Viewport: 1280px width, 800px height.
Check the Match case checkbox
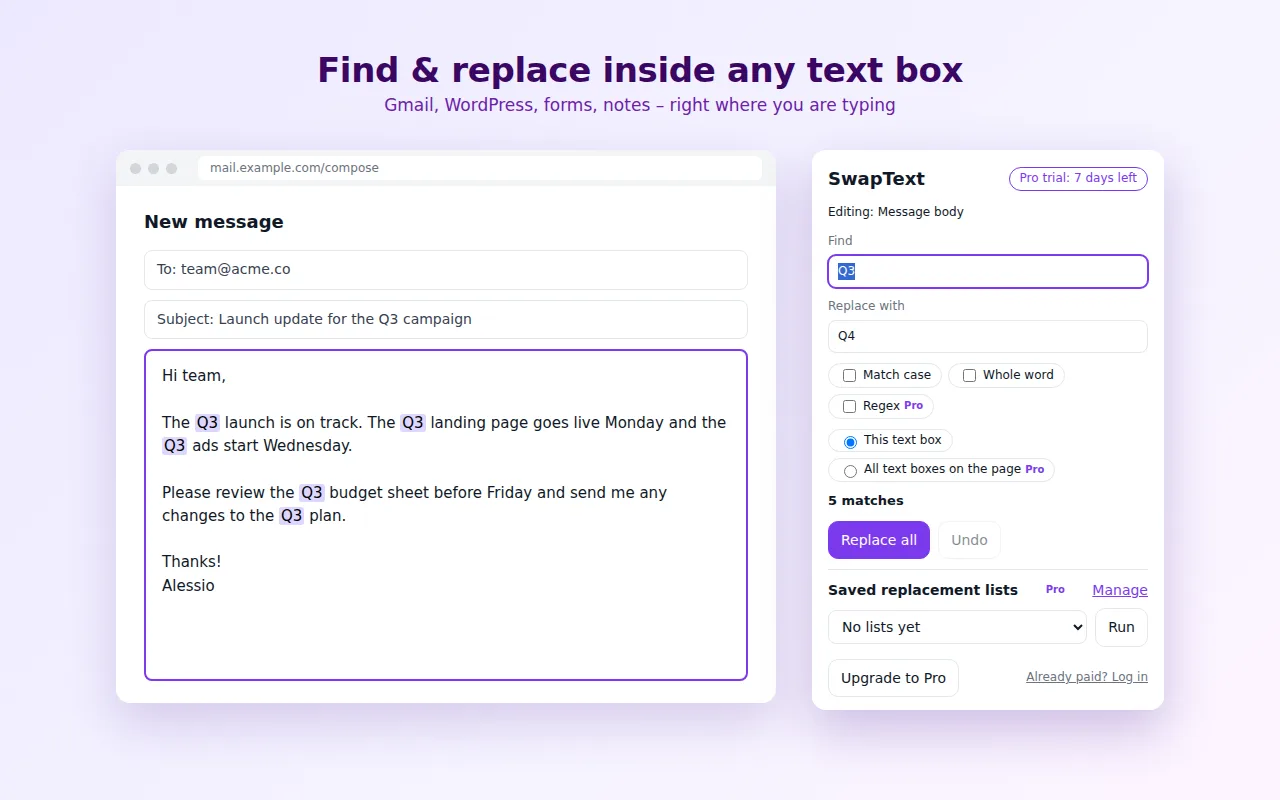(x=849, y=375)
